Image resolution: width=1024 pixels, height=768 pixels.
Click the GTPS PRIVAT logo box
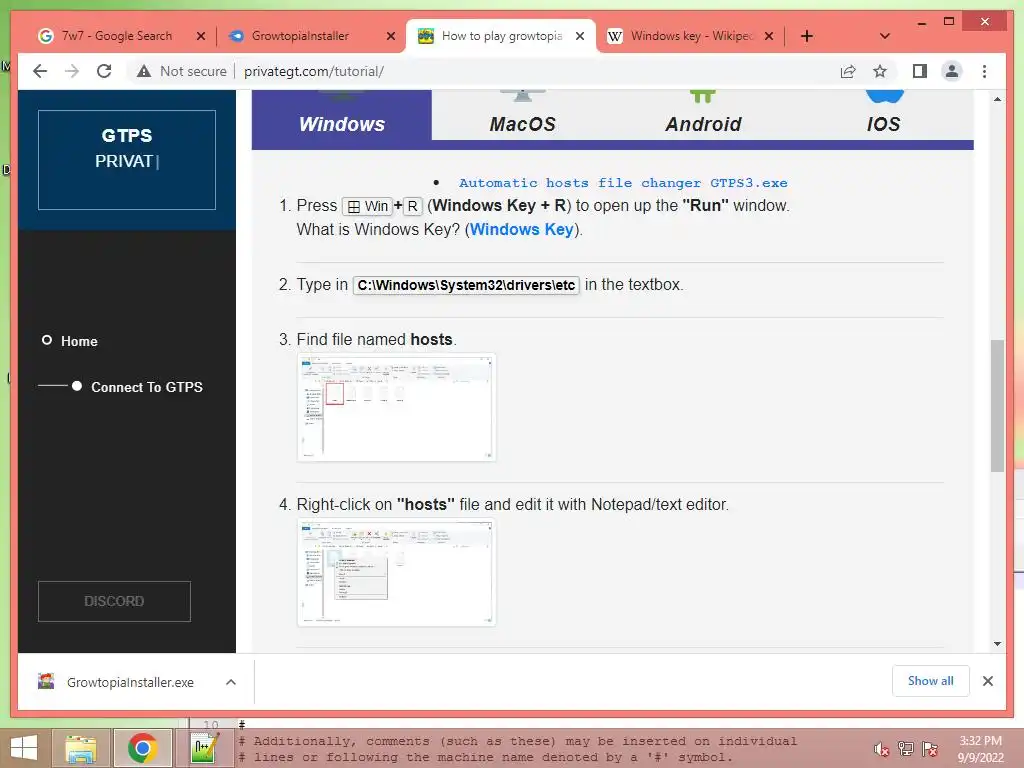point(127,160)
